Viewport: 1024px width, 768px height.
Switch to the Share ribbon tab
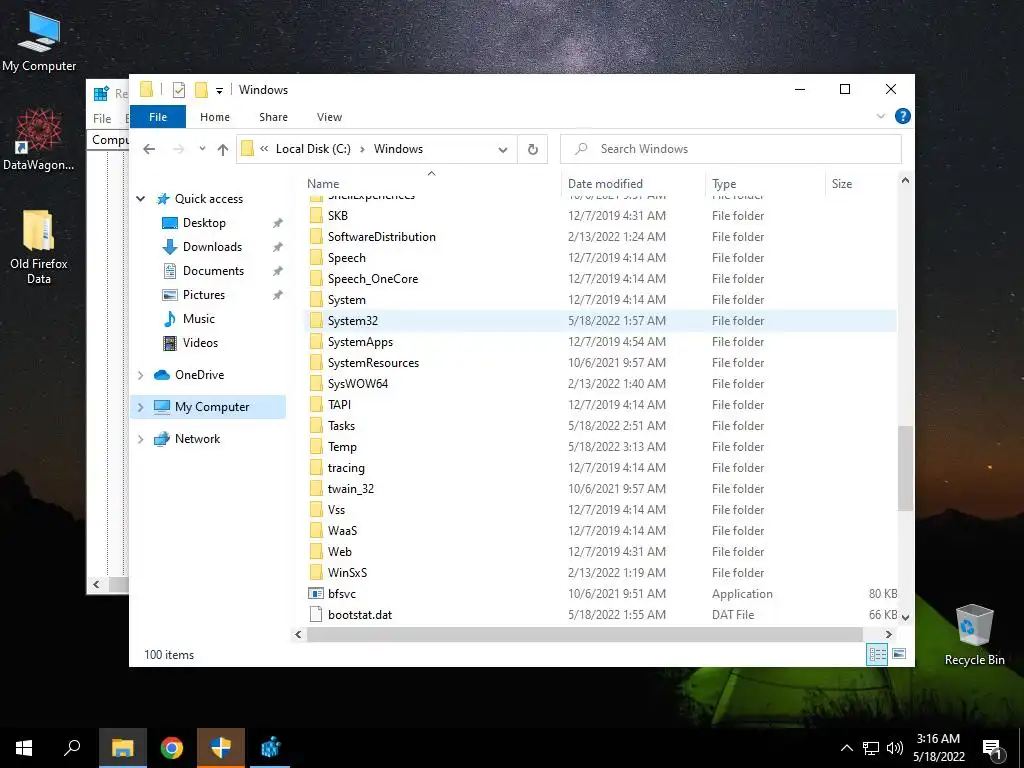273,117
